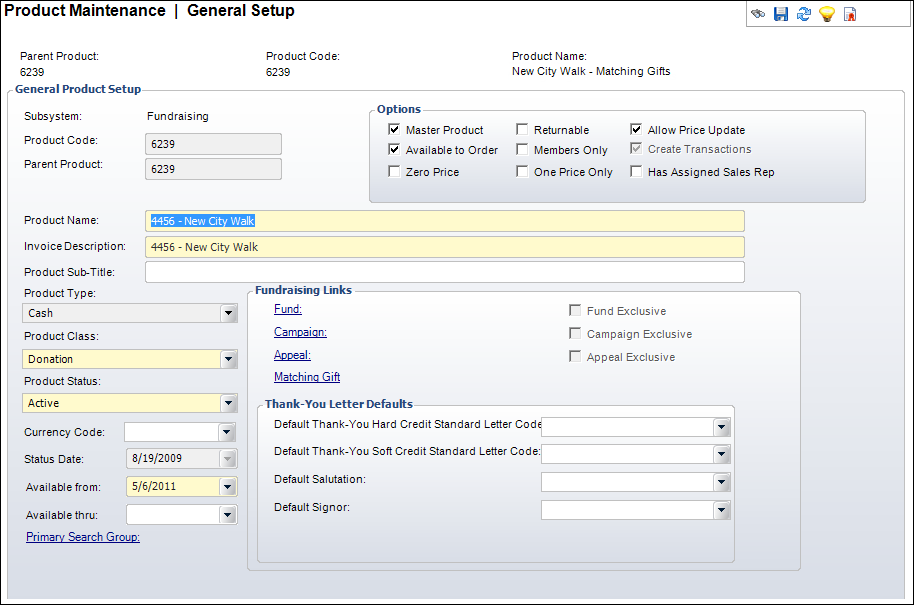The image size is (914, 605).
Task: Click the binoculars search icon
Action: coord(759,14)
